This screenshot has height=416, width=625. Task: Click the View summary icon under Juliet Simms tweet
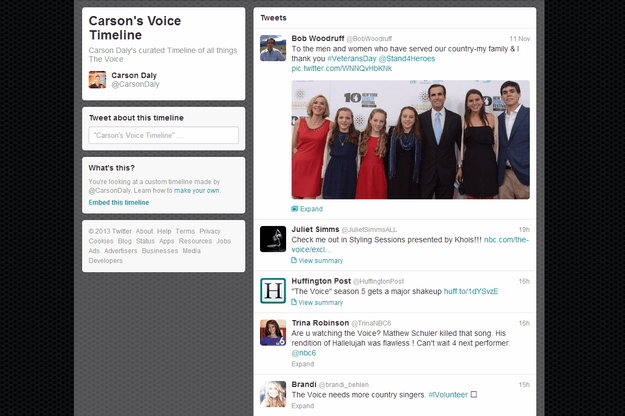pos(294,260)
